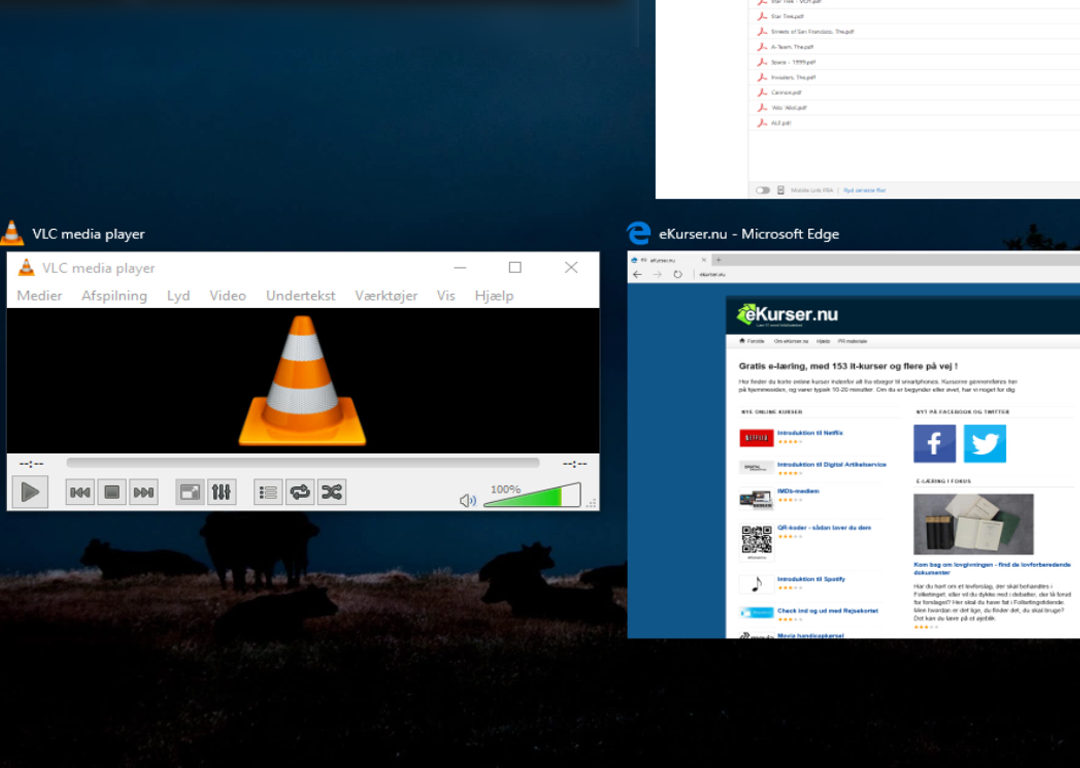This screenshot has height=768, width=1080.
Task: Open the Forside home link on eKurser
Action: tap(751, 341)
